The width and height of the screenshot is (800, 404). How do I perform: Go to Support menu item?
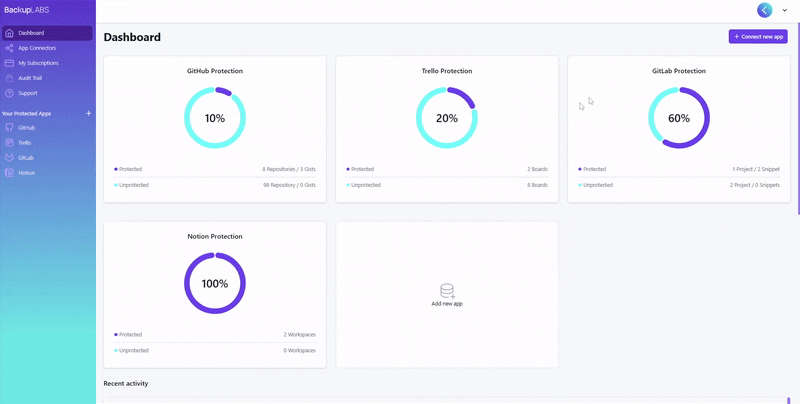pyautogui.click(x=47, y=93)
